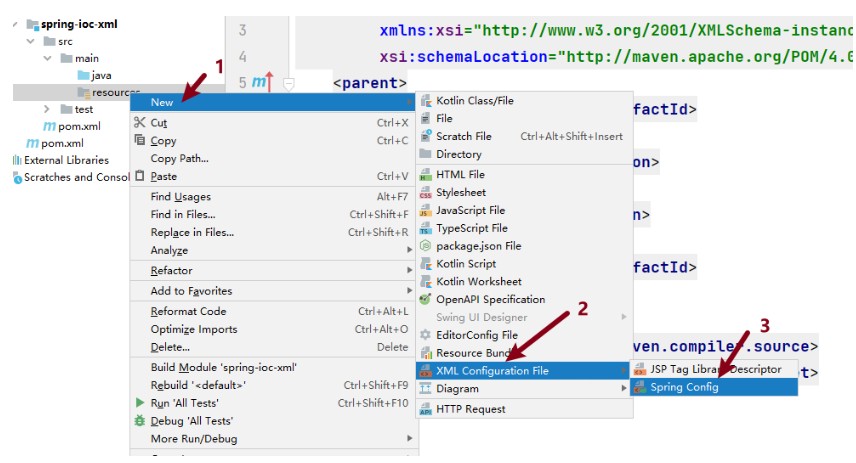Choose Find in Files...
The height and width of the screenshot is (463, 856).
272,215
